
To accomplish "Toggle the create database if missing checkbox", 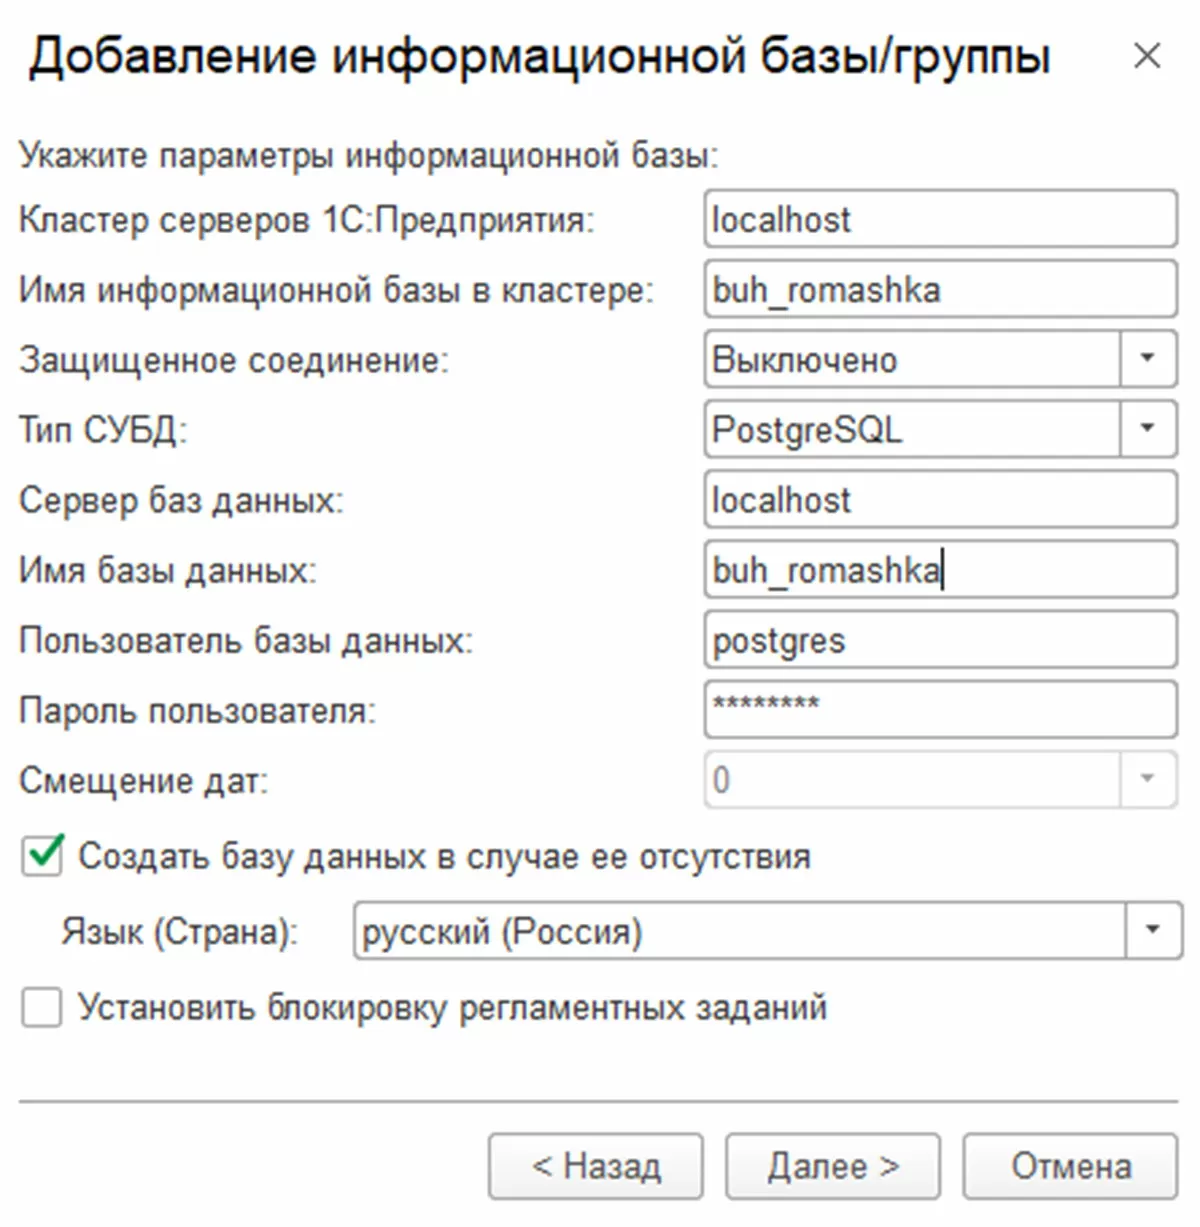I will [x=42, y=857].
